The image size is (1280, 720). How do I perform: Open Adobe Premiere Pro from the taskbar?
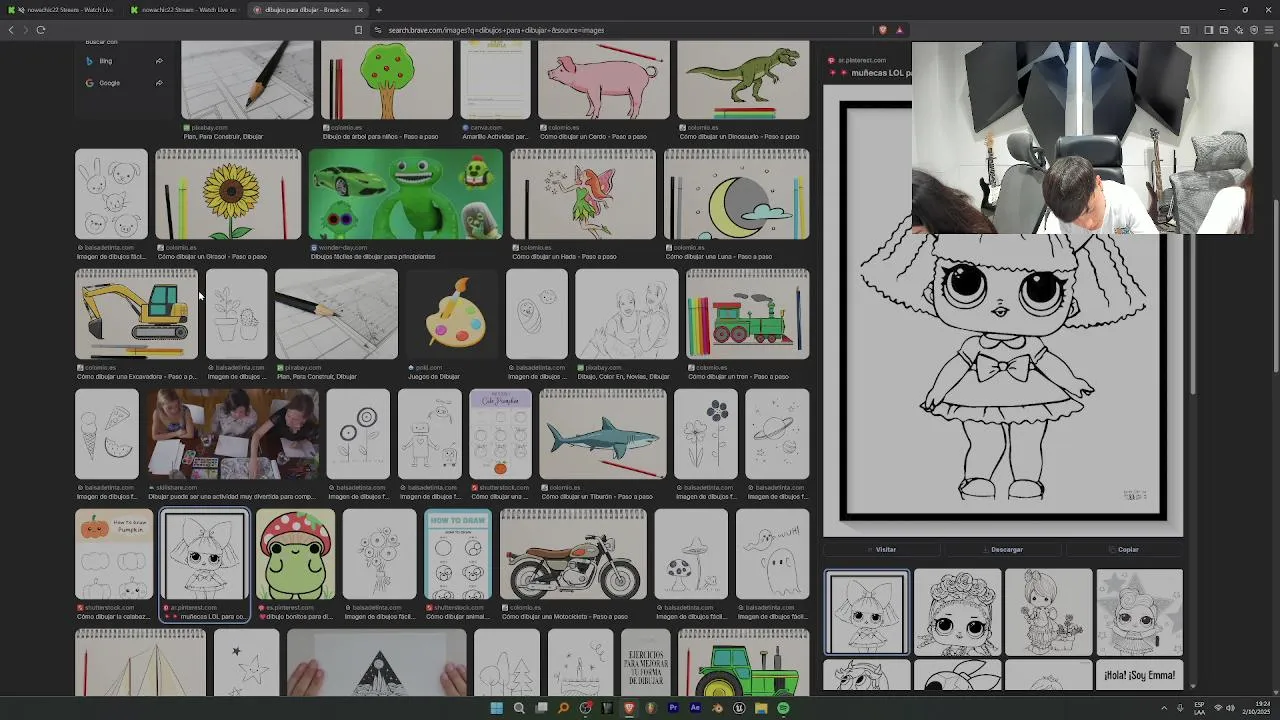(x=673, y=708)
